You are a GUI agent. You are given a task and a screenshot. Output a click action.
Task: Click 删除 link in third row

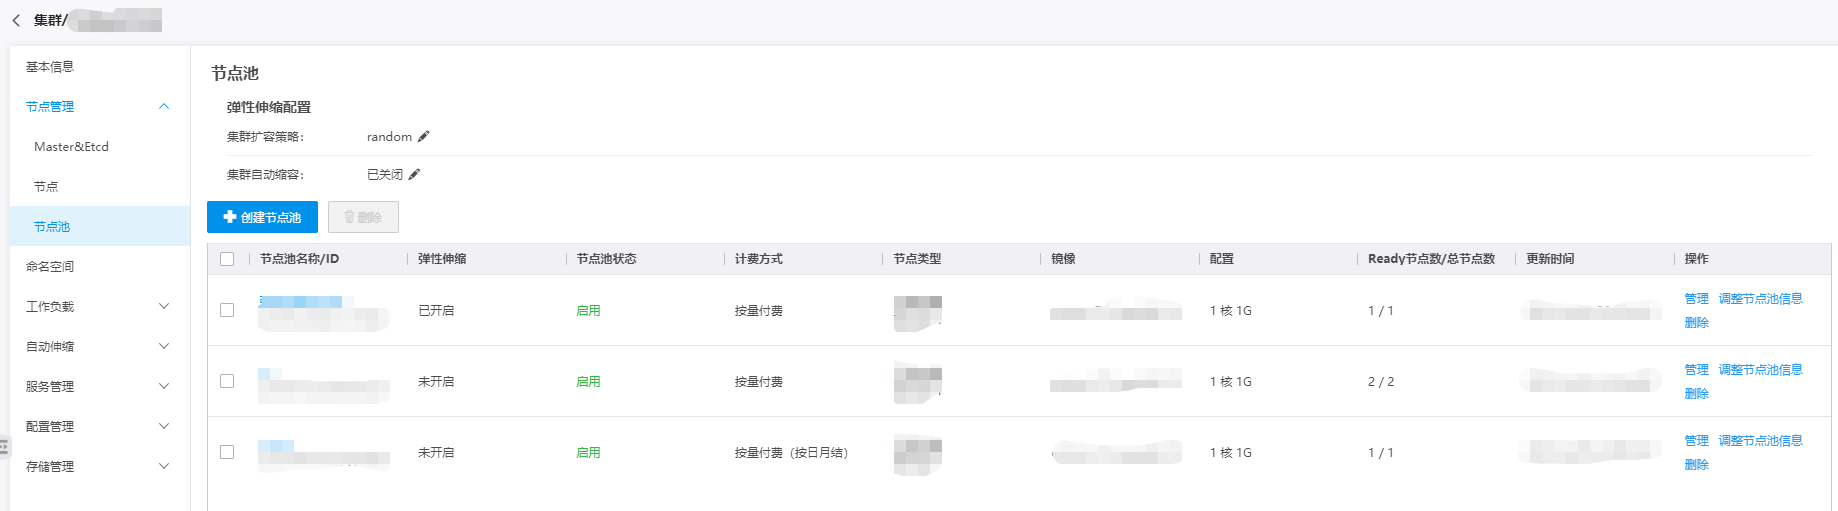(x=1696, y=465)
